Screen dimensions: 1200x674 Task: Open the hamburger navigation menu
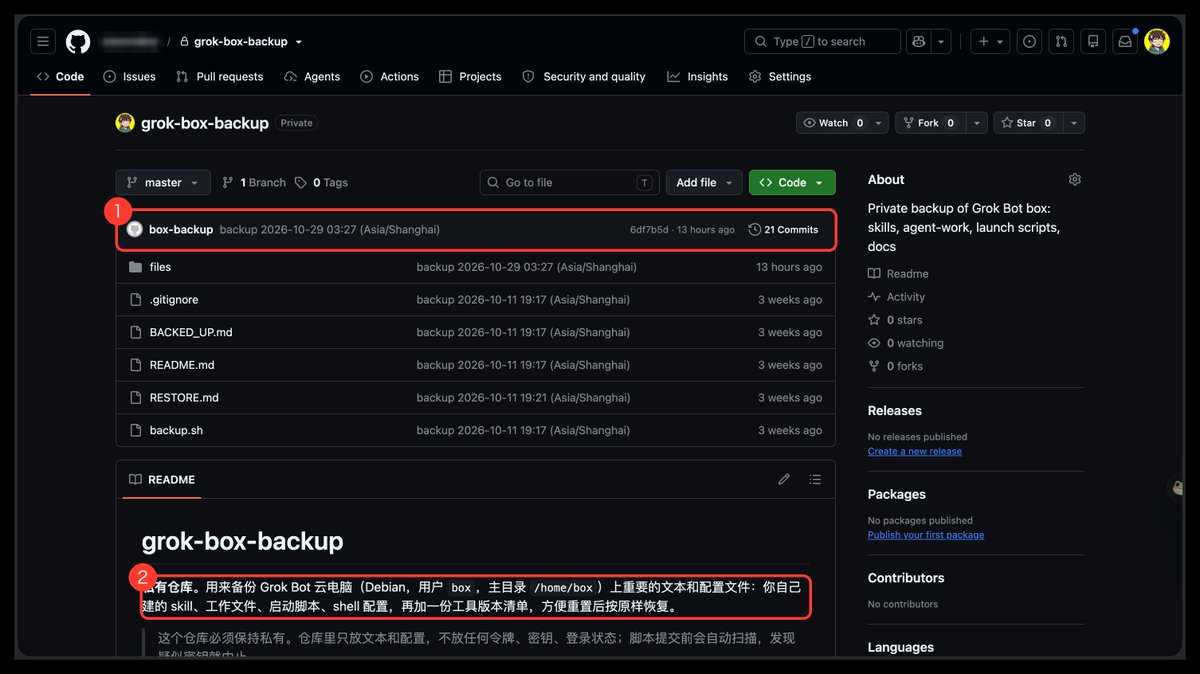[43, 42]
